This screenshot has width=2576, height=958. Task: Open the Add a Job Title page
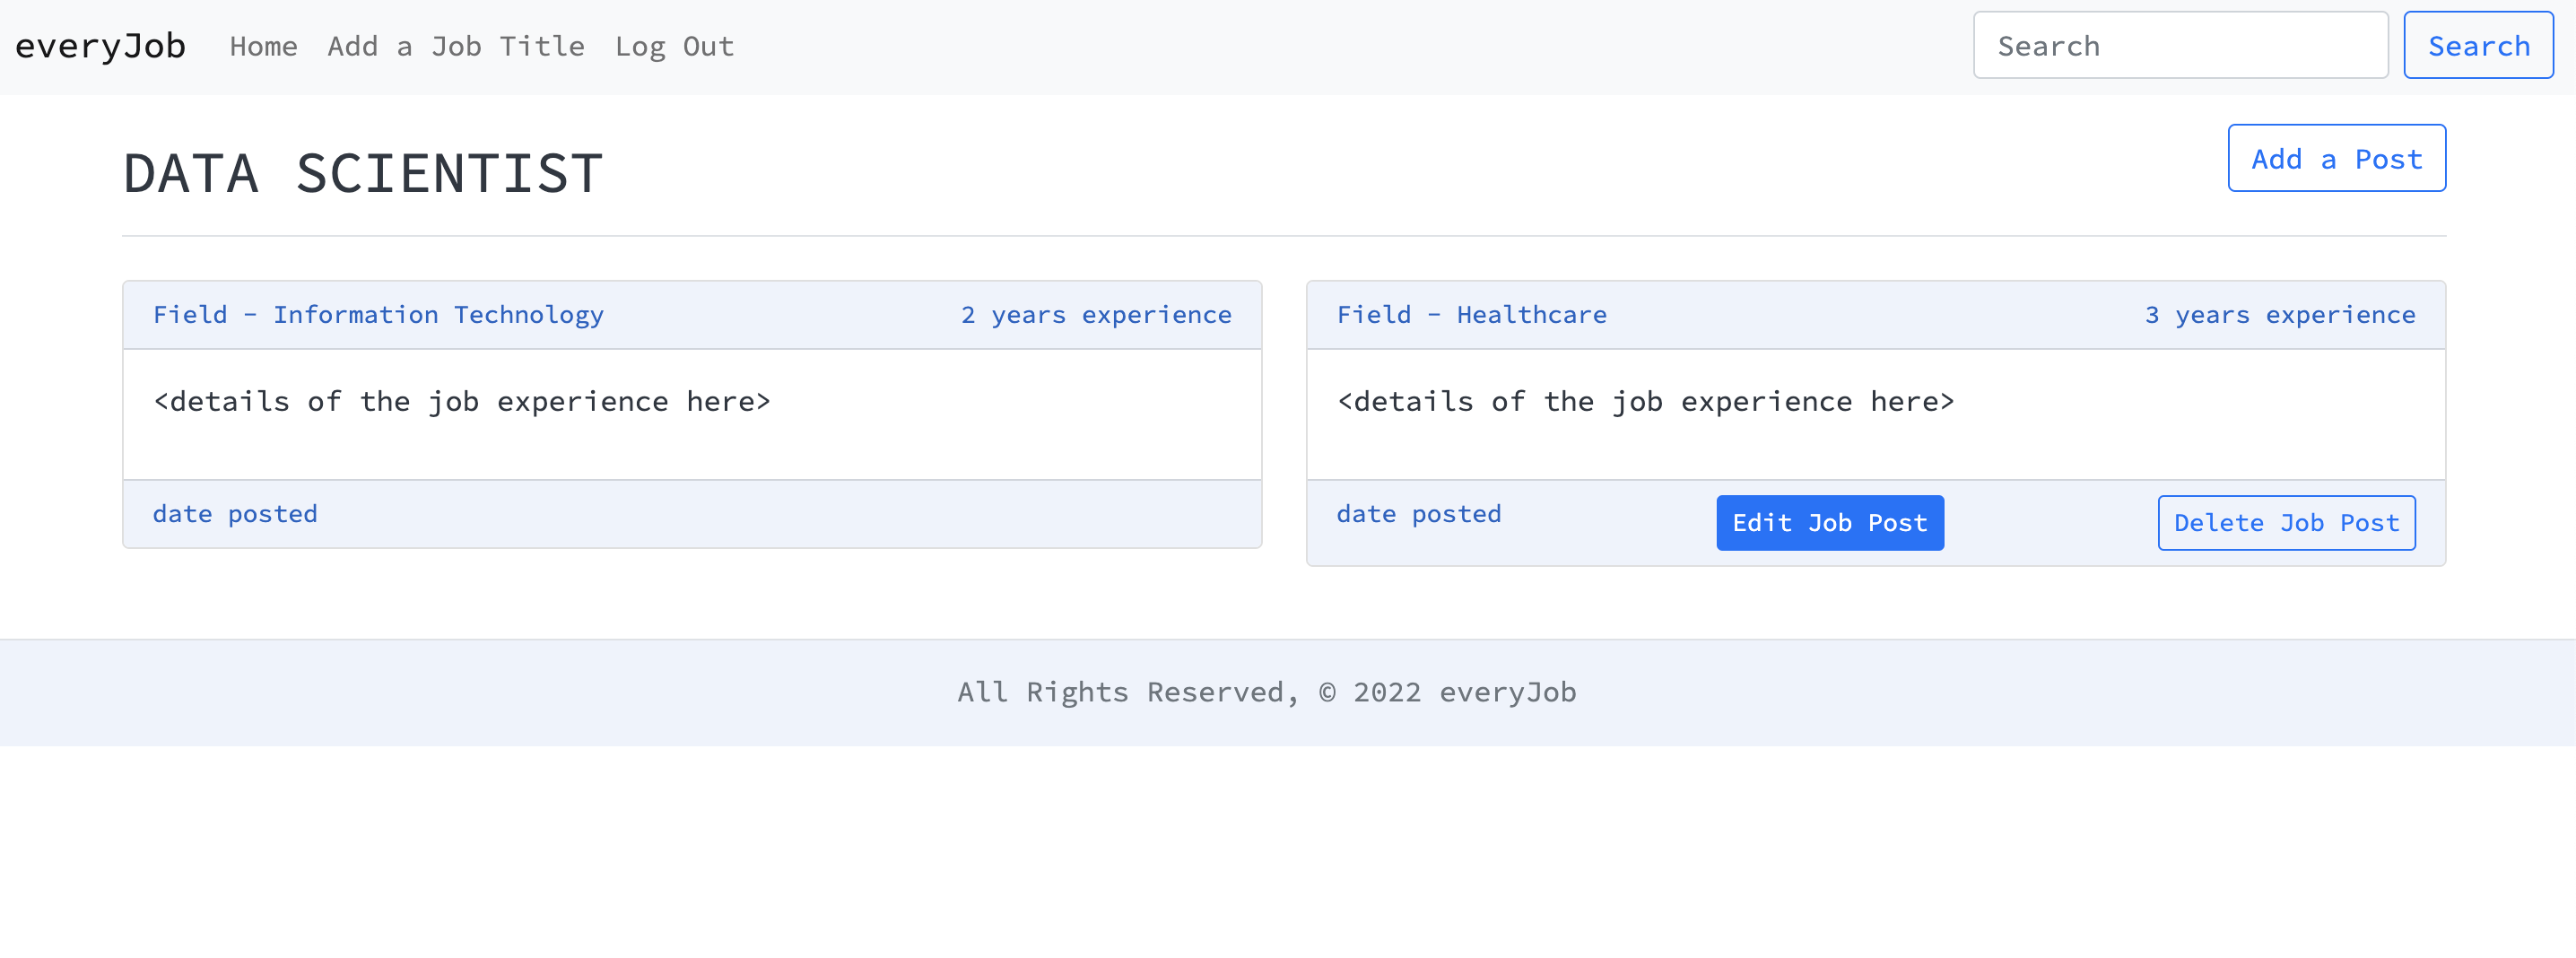point(456,46)
